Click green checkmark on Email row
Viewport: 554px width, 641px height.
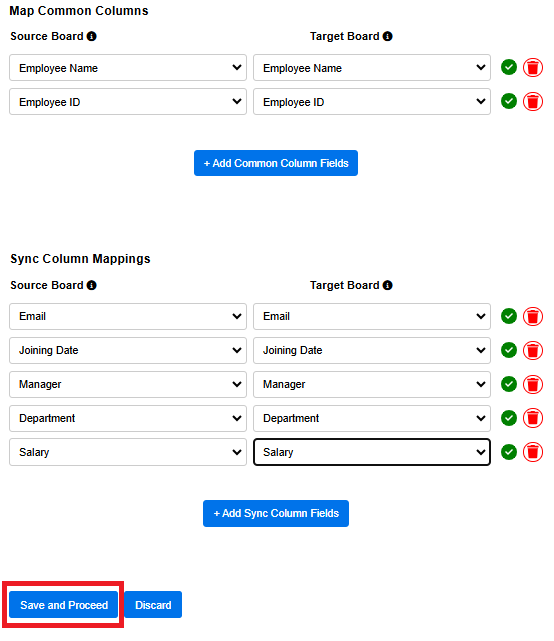[509, 316]
